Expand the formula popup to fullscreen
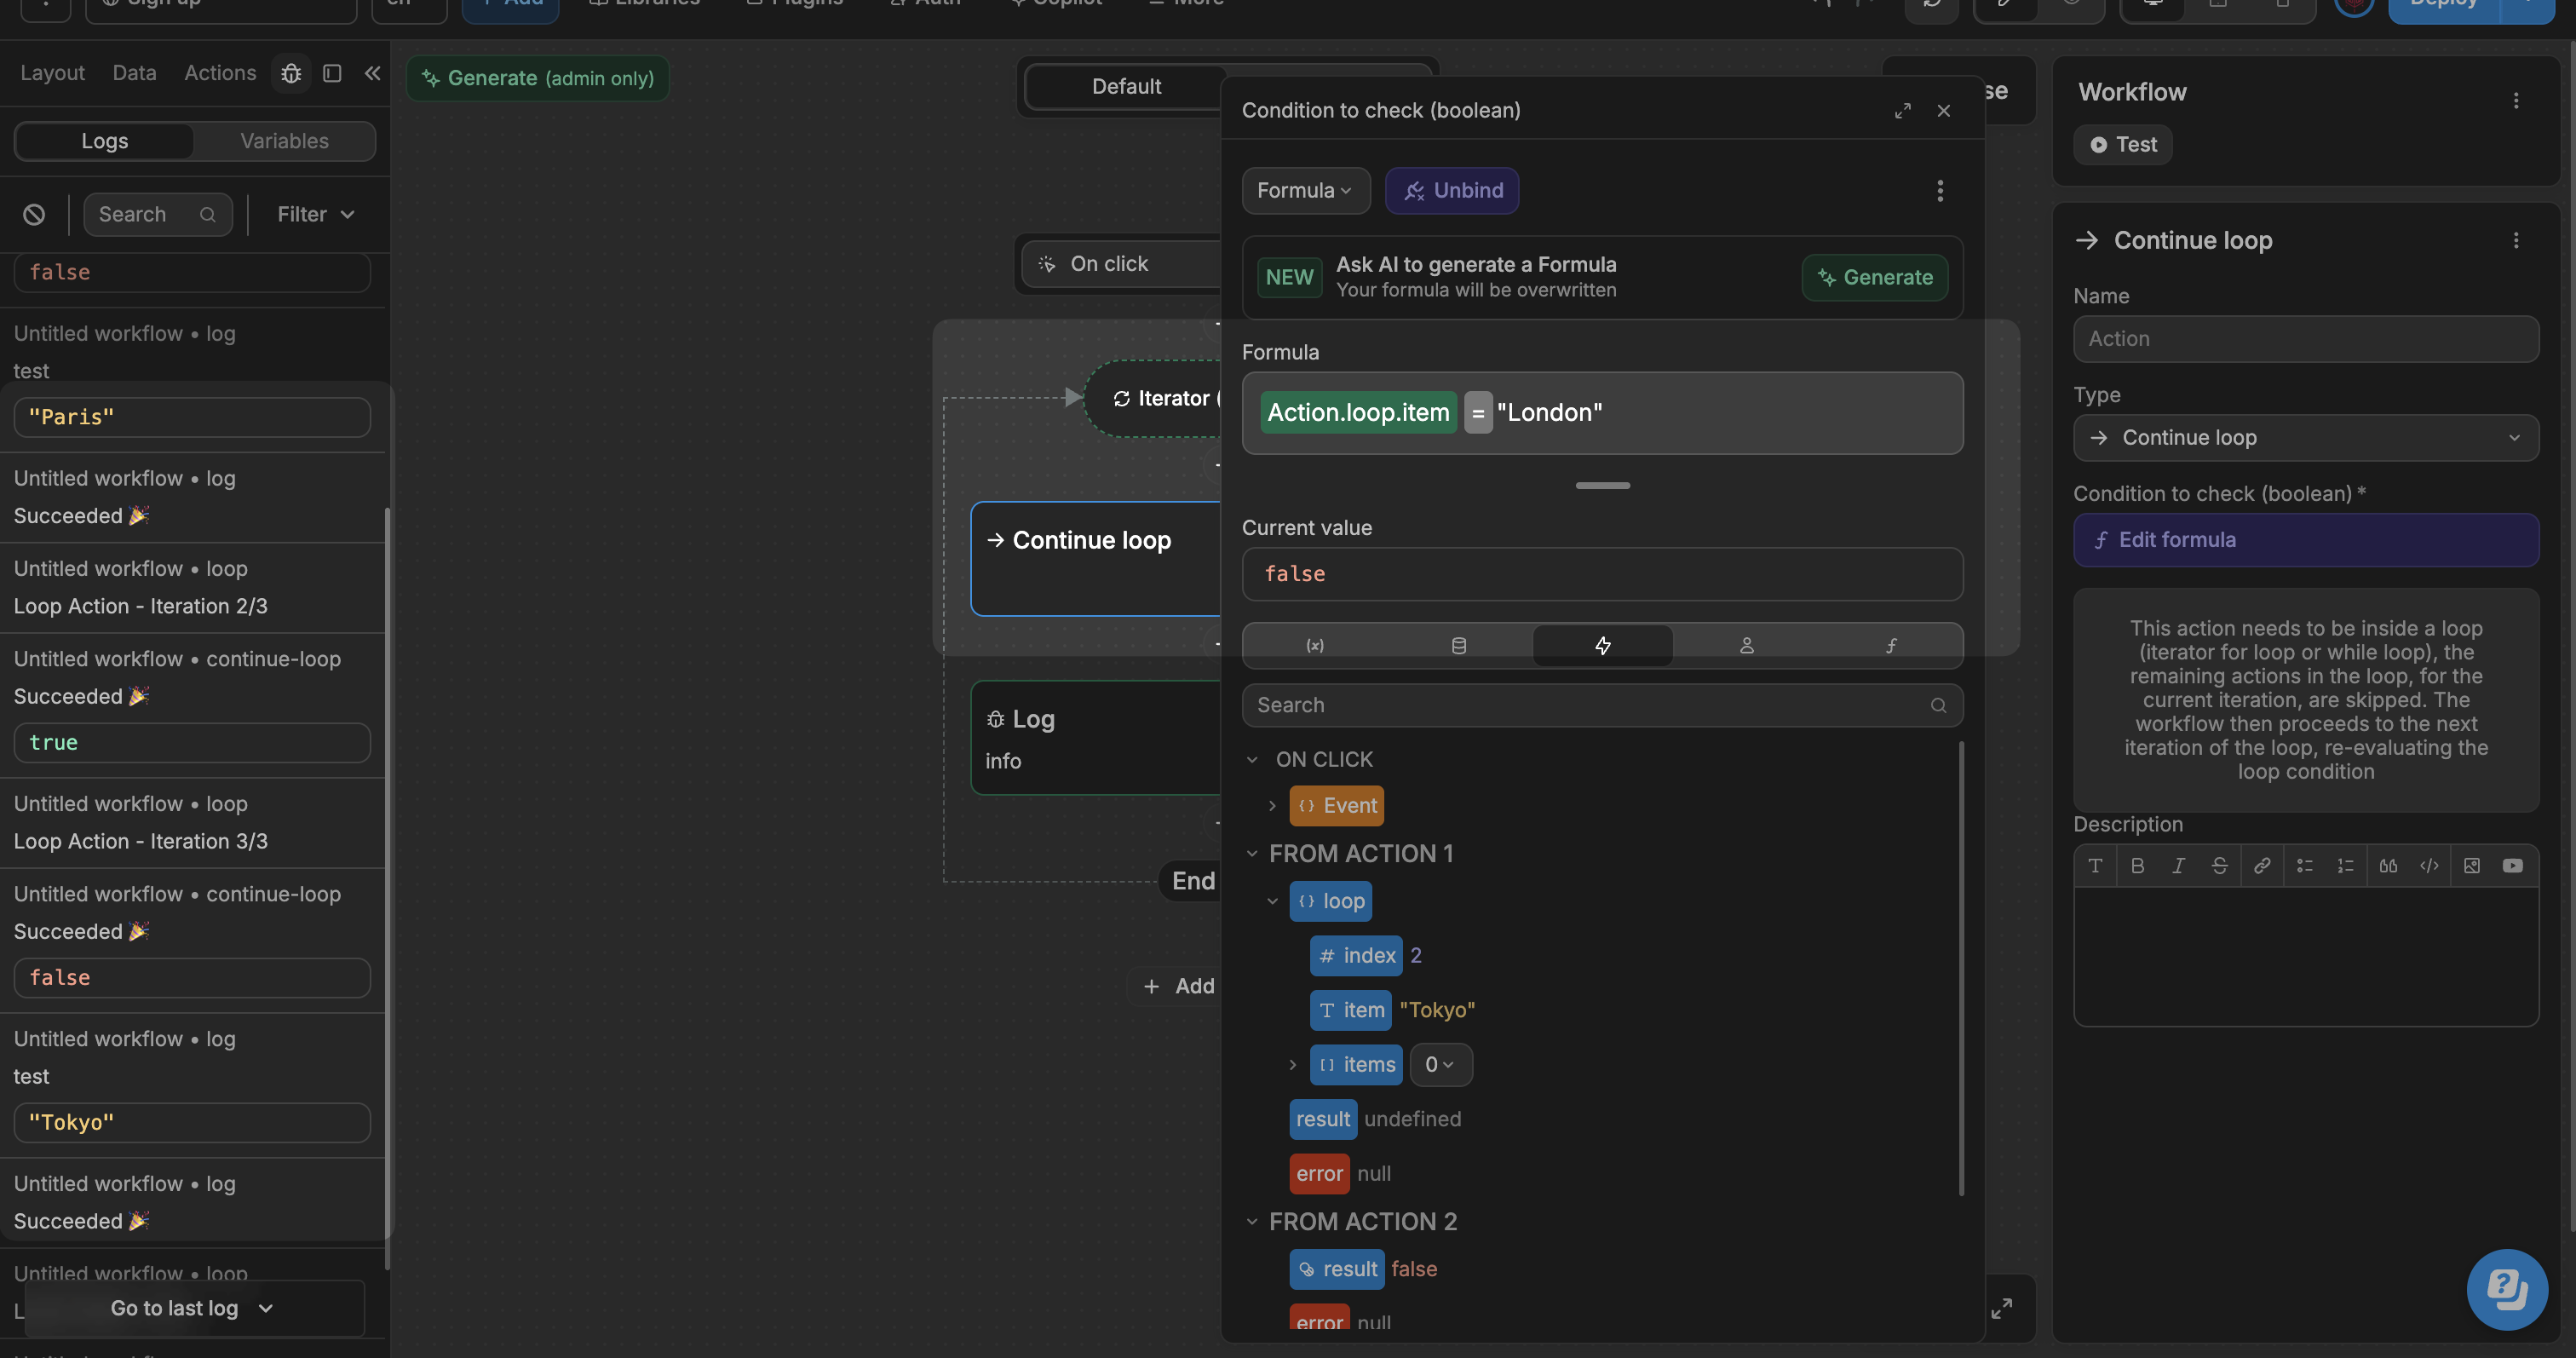This screenshot has height=1358, width=2576. click(x=1902, y=110)
